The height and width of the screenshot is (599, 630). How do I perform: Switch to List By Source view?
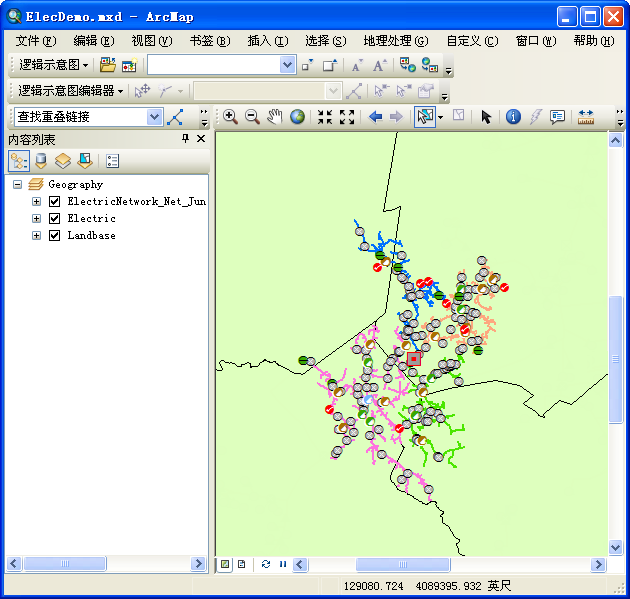[x=41, y=160]
